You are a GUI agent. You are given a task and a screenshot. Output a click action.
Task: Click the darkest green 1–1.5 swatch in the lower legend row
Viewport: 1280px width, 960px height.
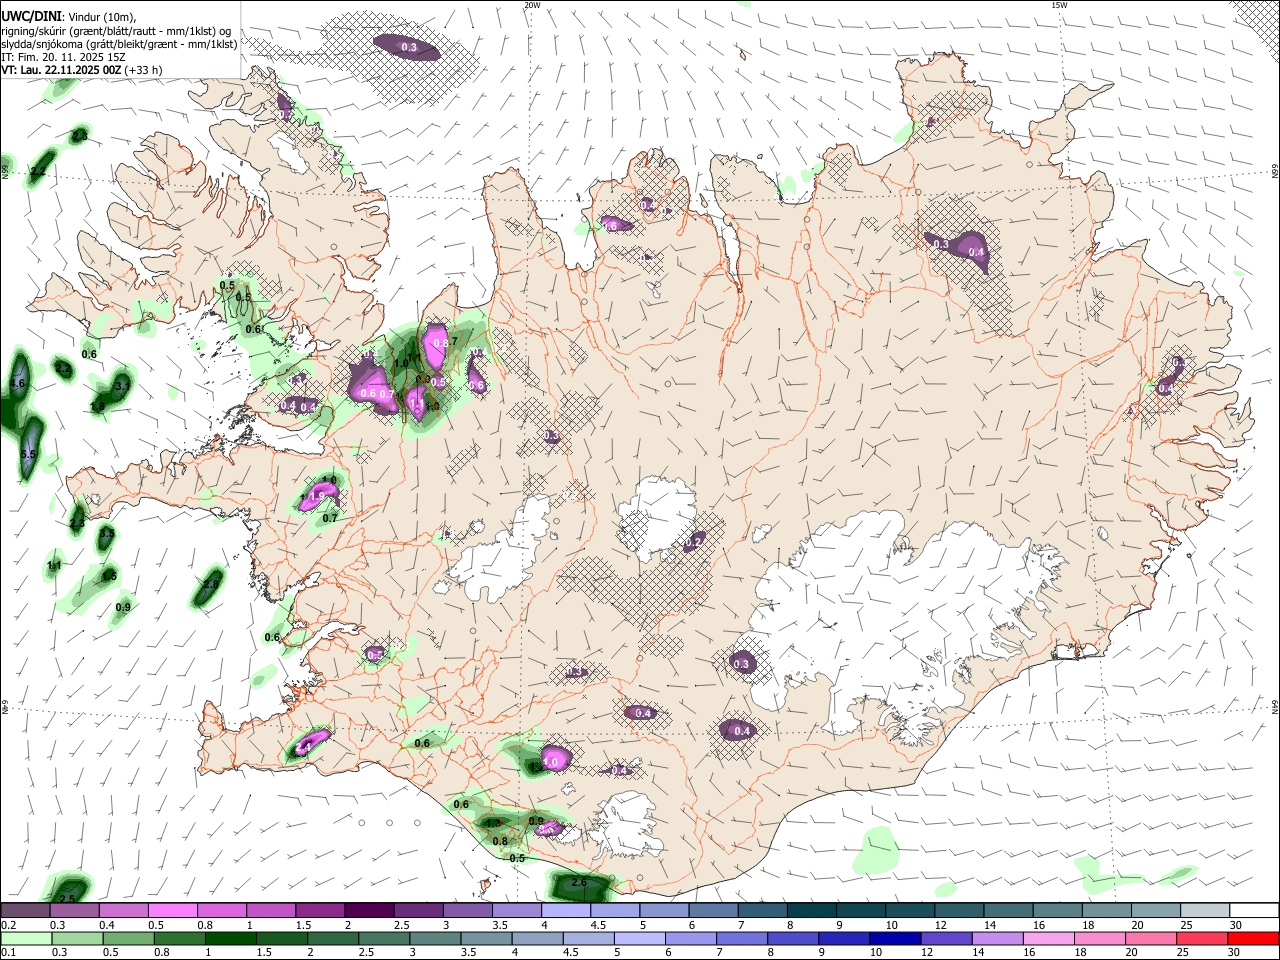tap(230, 938)
